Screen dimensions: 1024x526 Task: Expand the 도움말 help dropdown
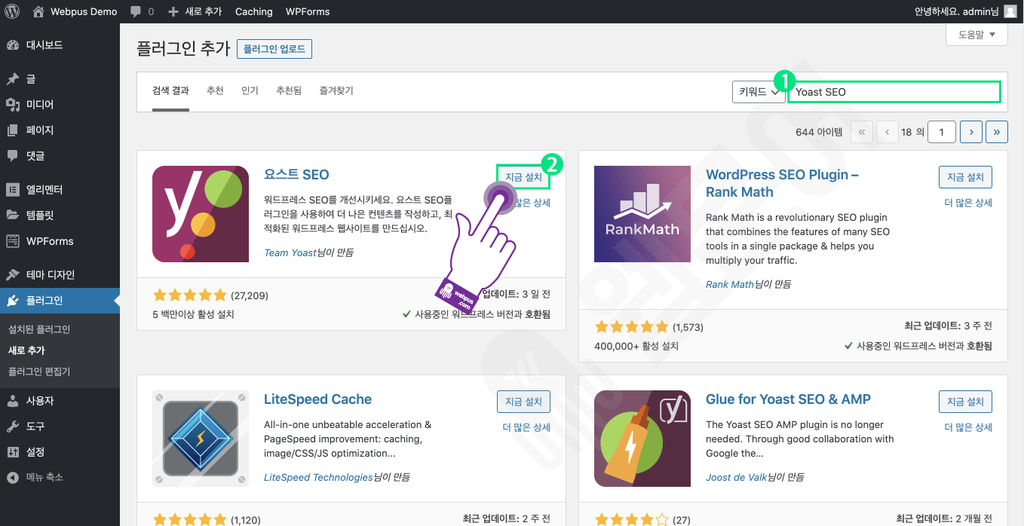coord(976,35)
